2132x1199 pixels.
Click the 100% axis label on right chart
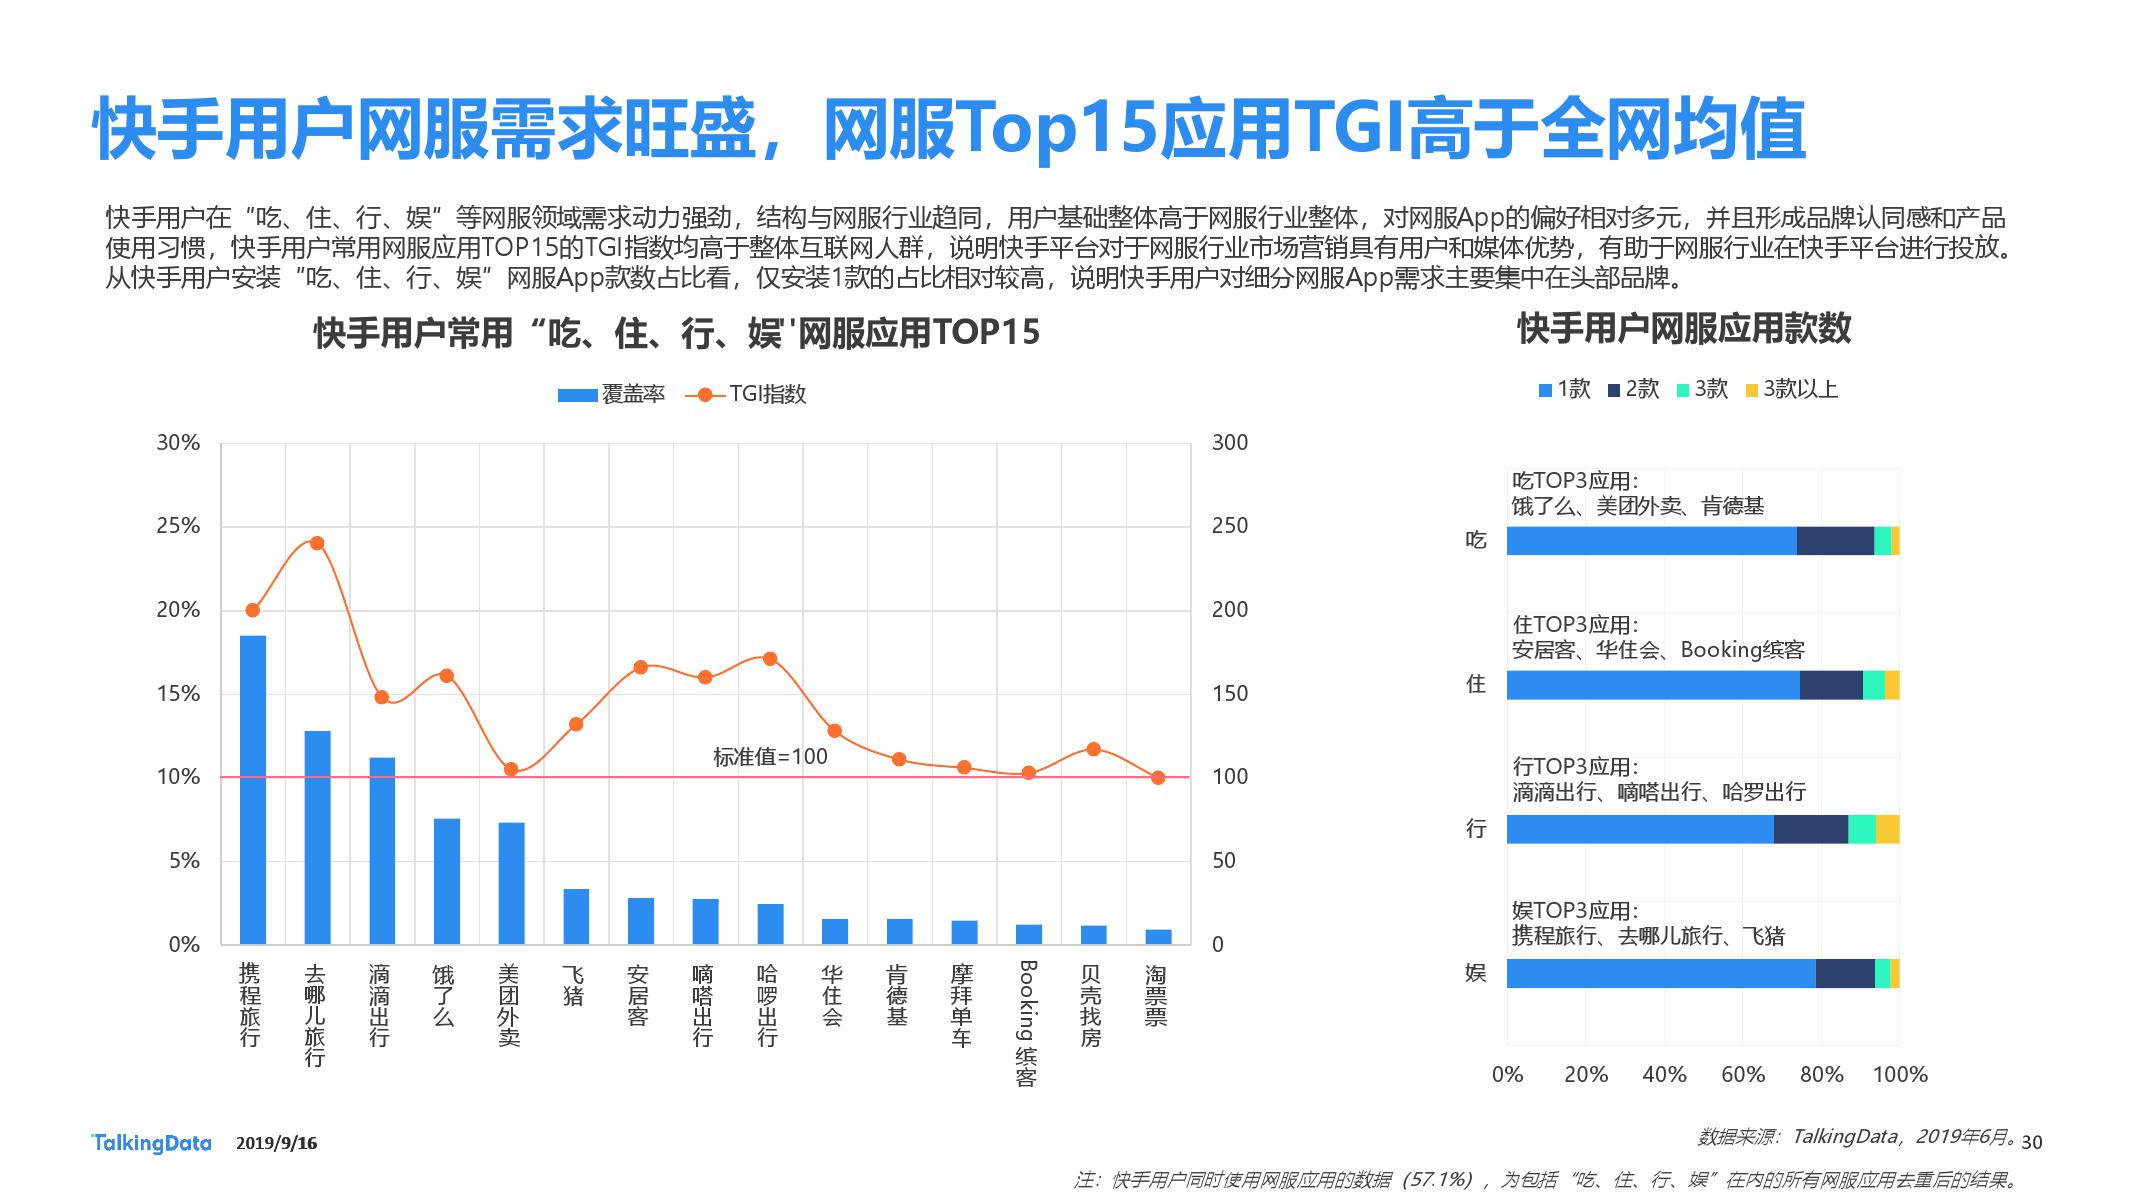tap(1900, 1074)
